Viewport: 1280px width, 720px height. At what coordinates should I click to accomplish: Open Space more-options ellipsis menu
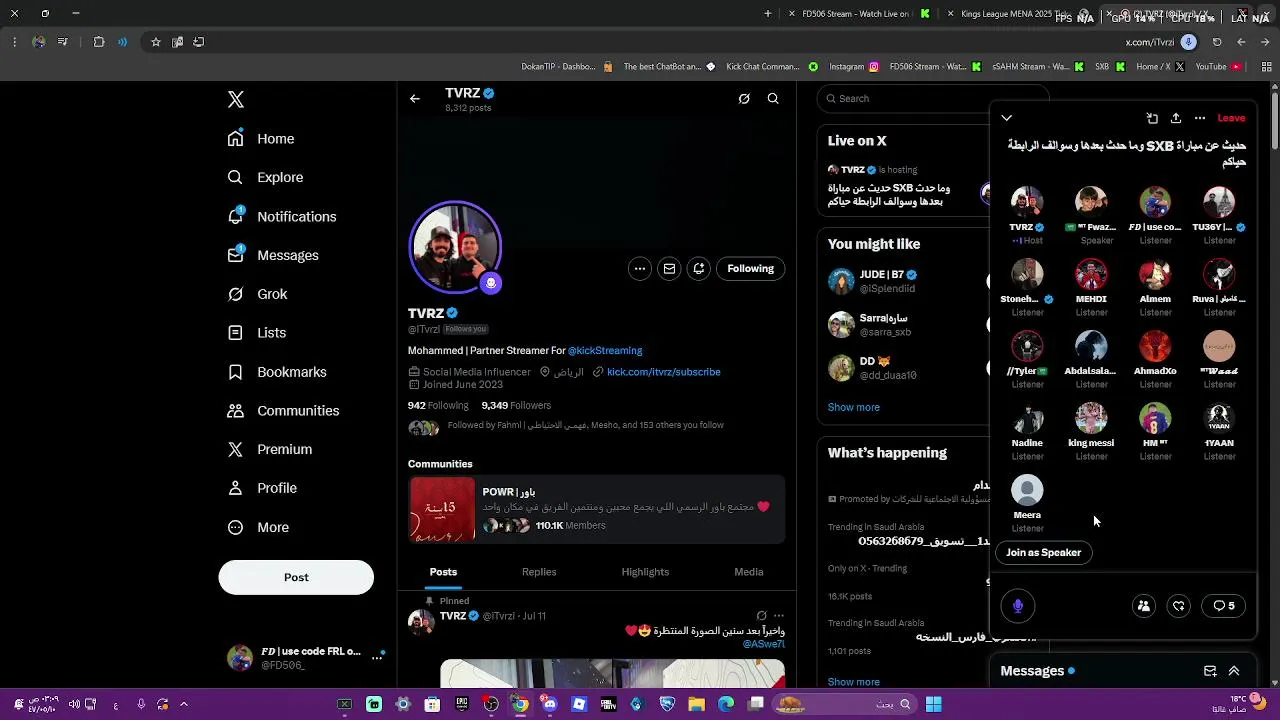tap(1200, 118)
